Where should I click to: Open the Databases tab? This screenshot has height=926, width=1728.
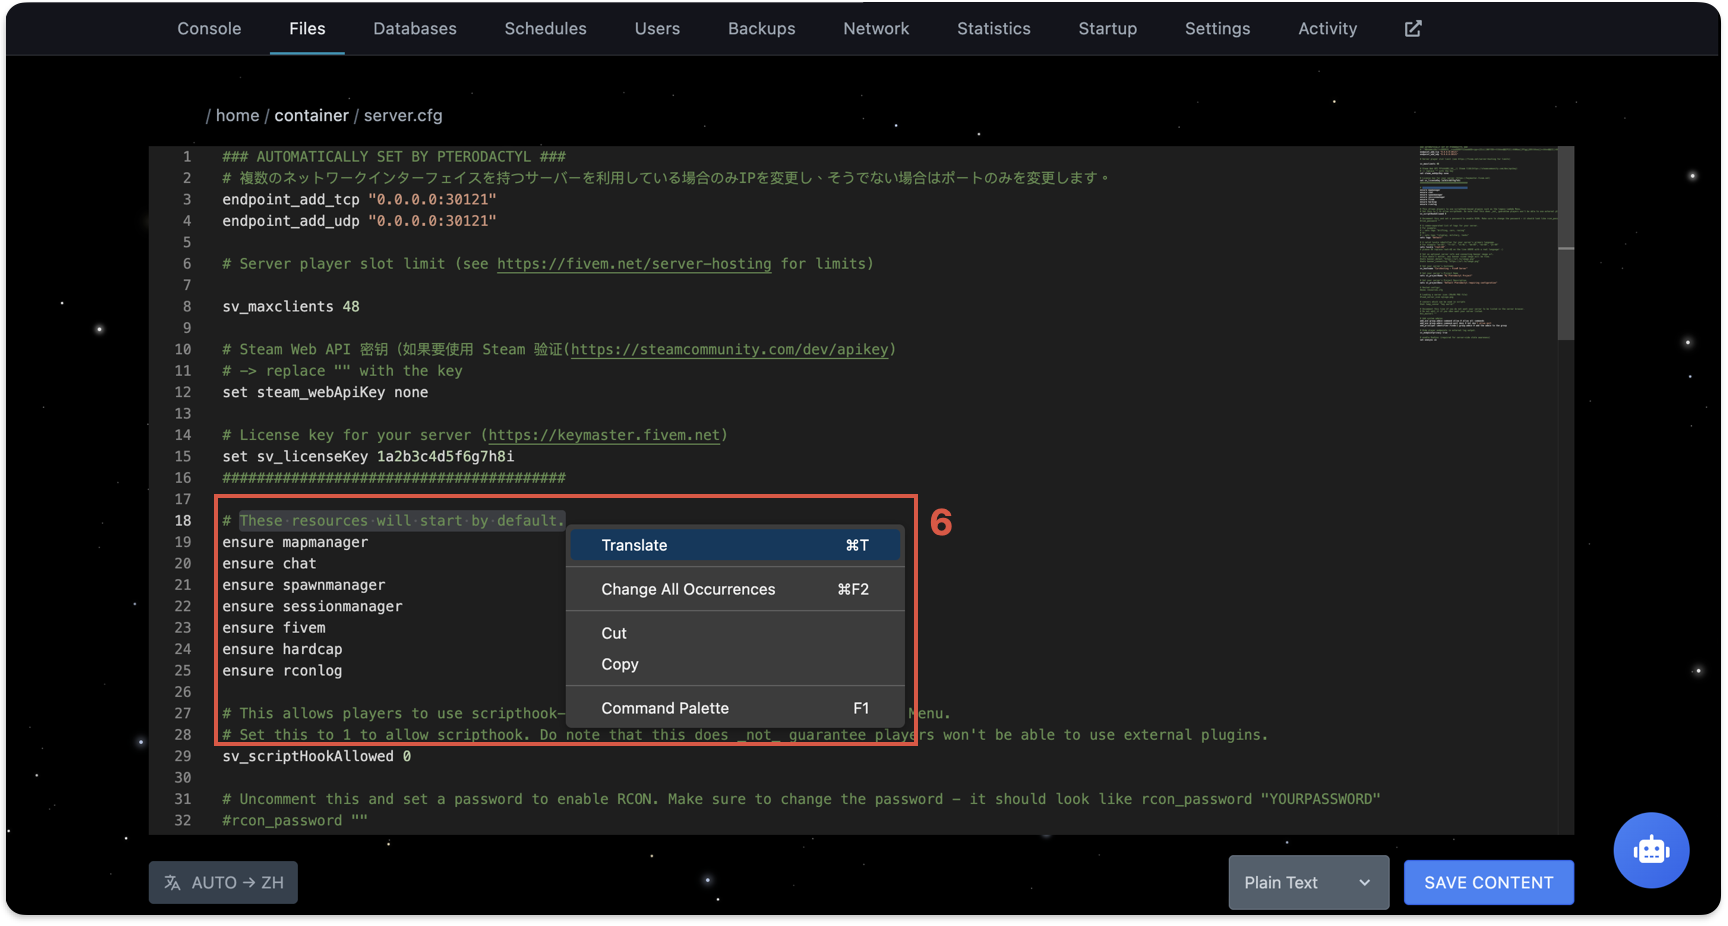[414, 29]
